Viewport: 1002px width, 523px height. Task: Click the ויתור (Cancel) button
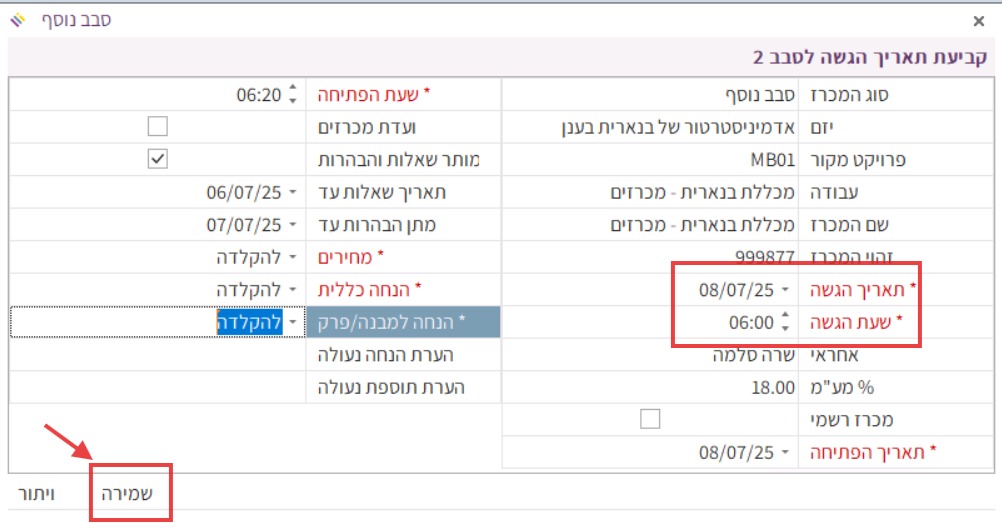tap(37, 492)
